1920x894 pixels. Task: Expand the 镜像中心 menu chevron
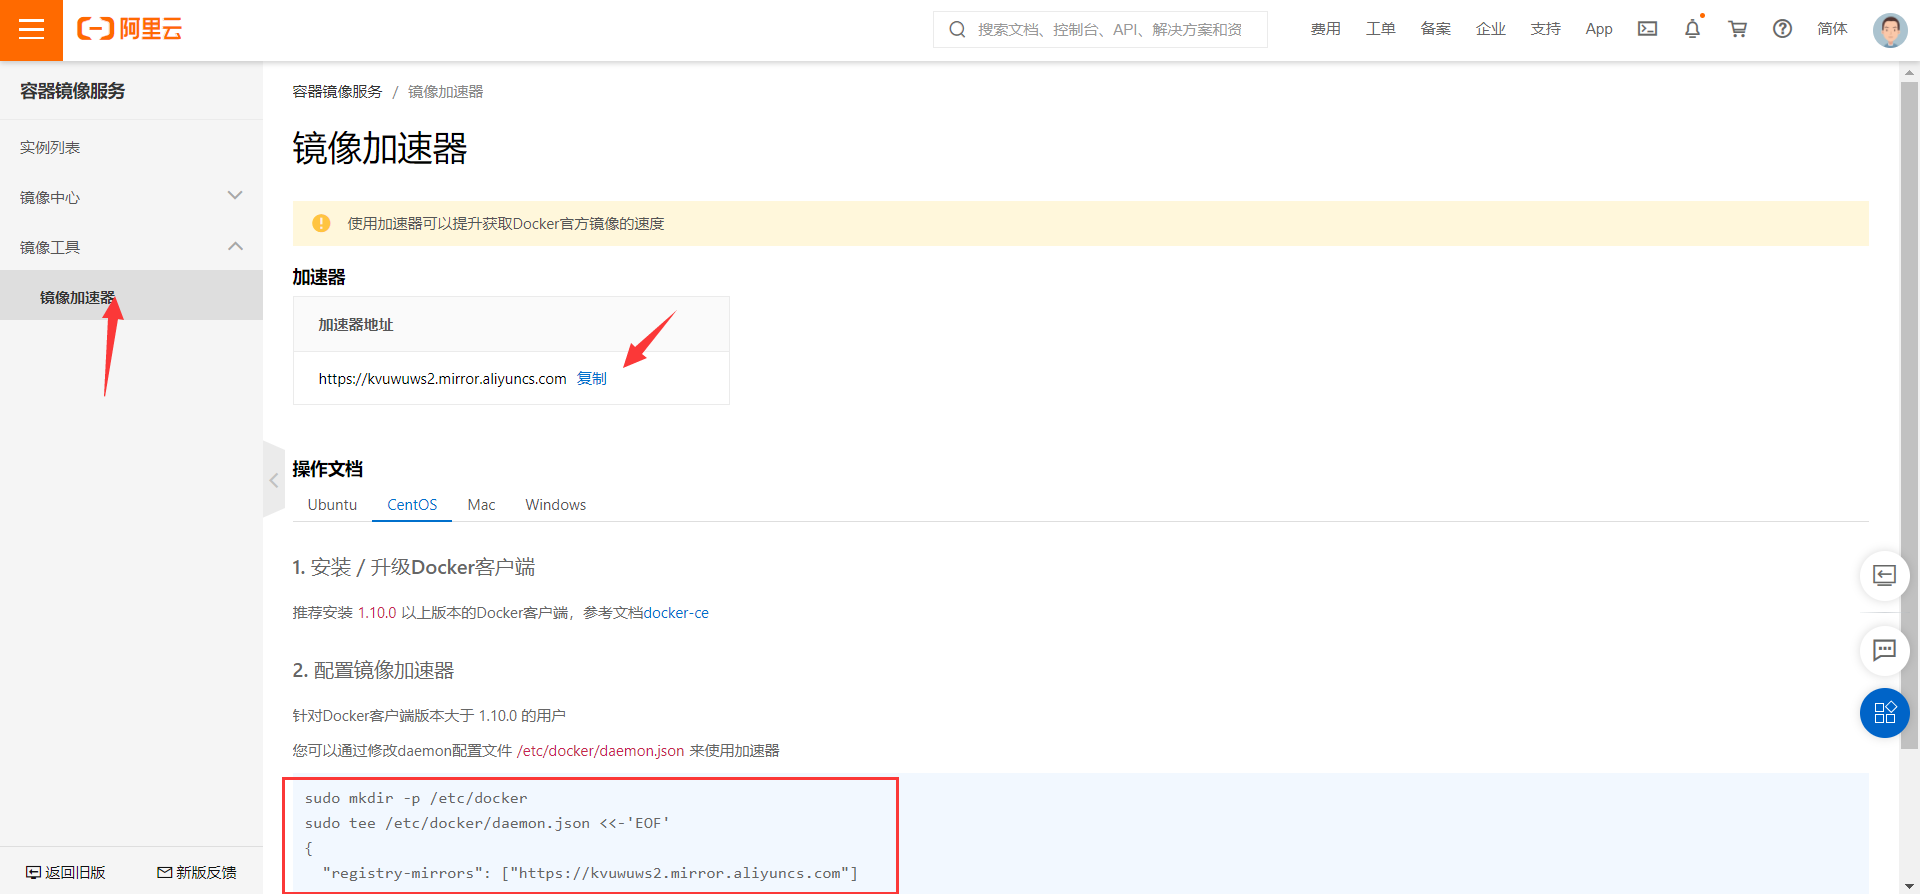[235, 195]
